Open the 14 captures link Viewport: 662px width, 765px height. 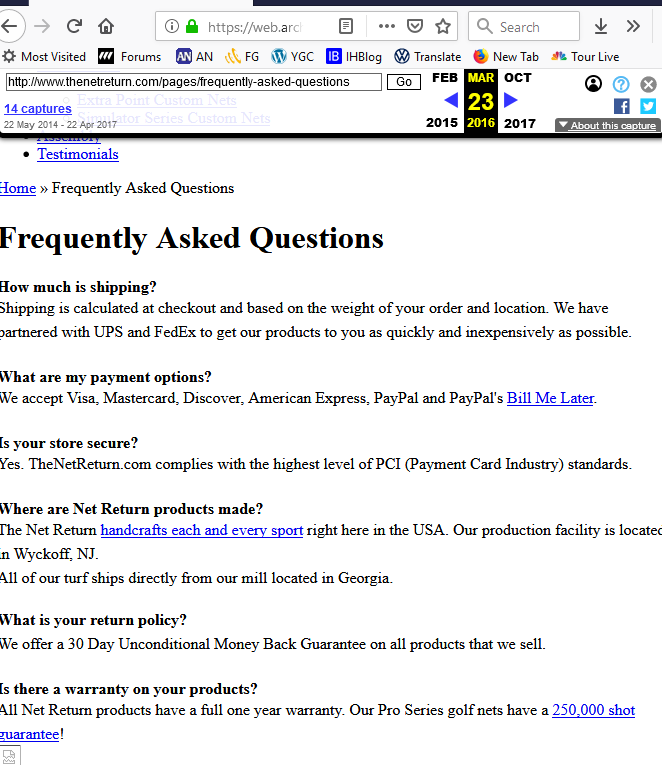(x=38, y=108)
